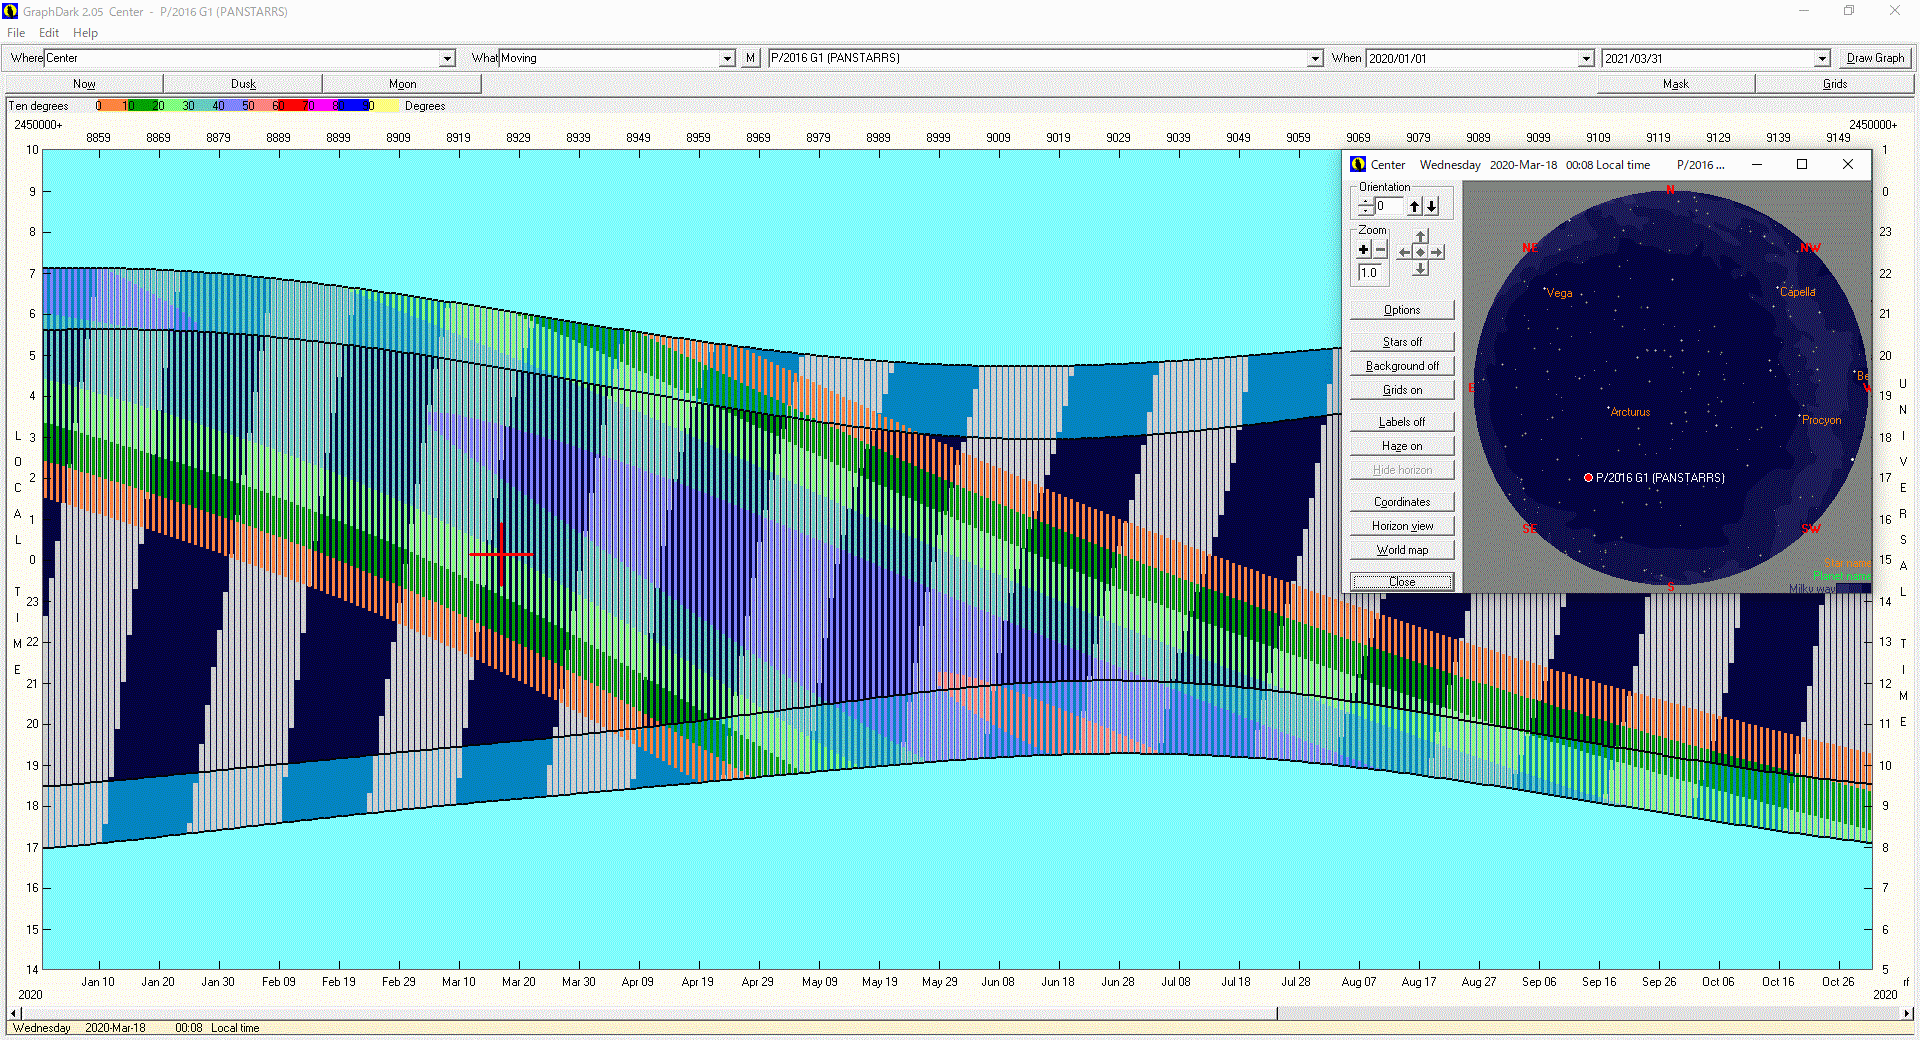This screenshot has width=1920, height=1040.
Task: Click the Dusk button
Action: 243,84
